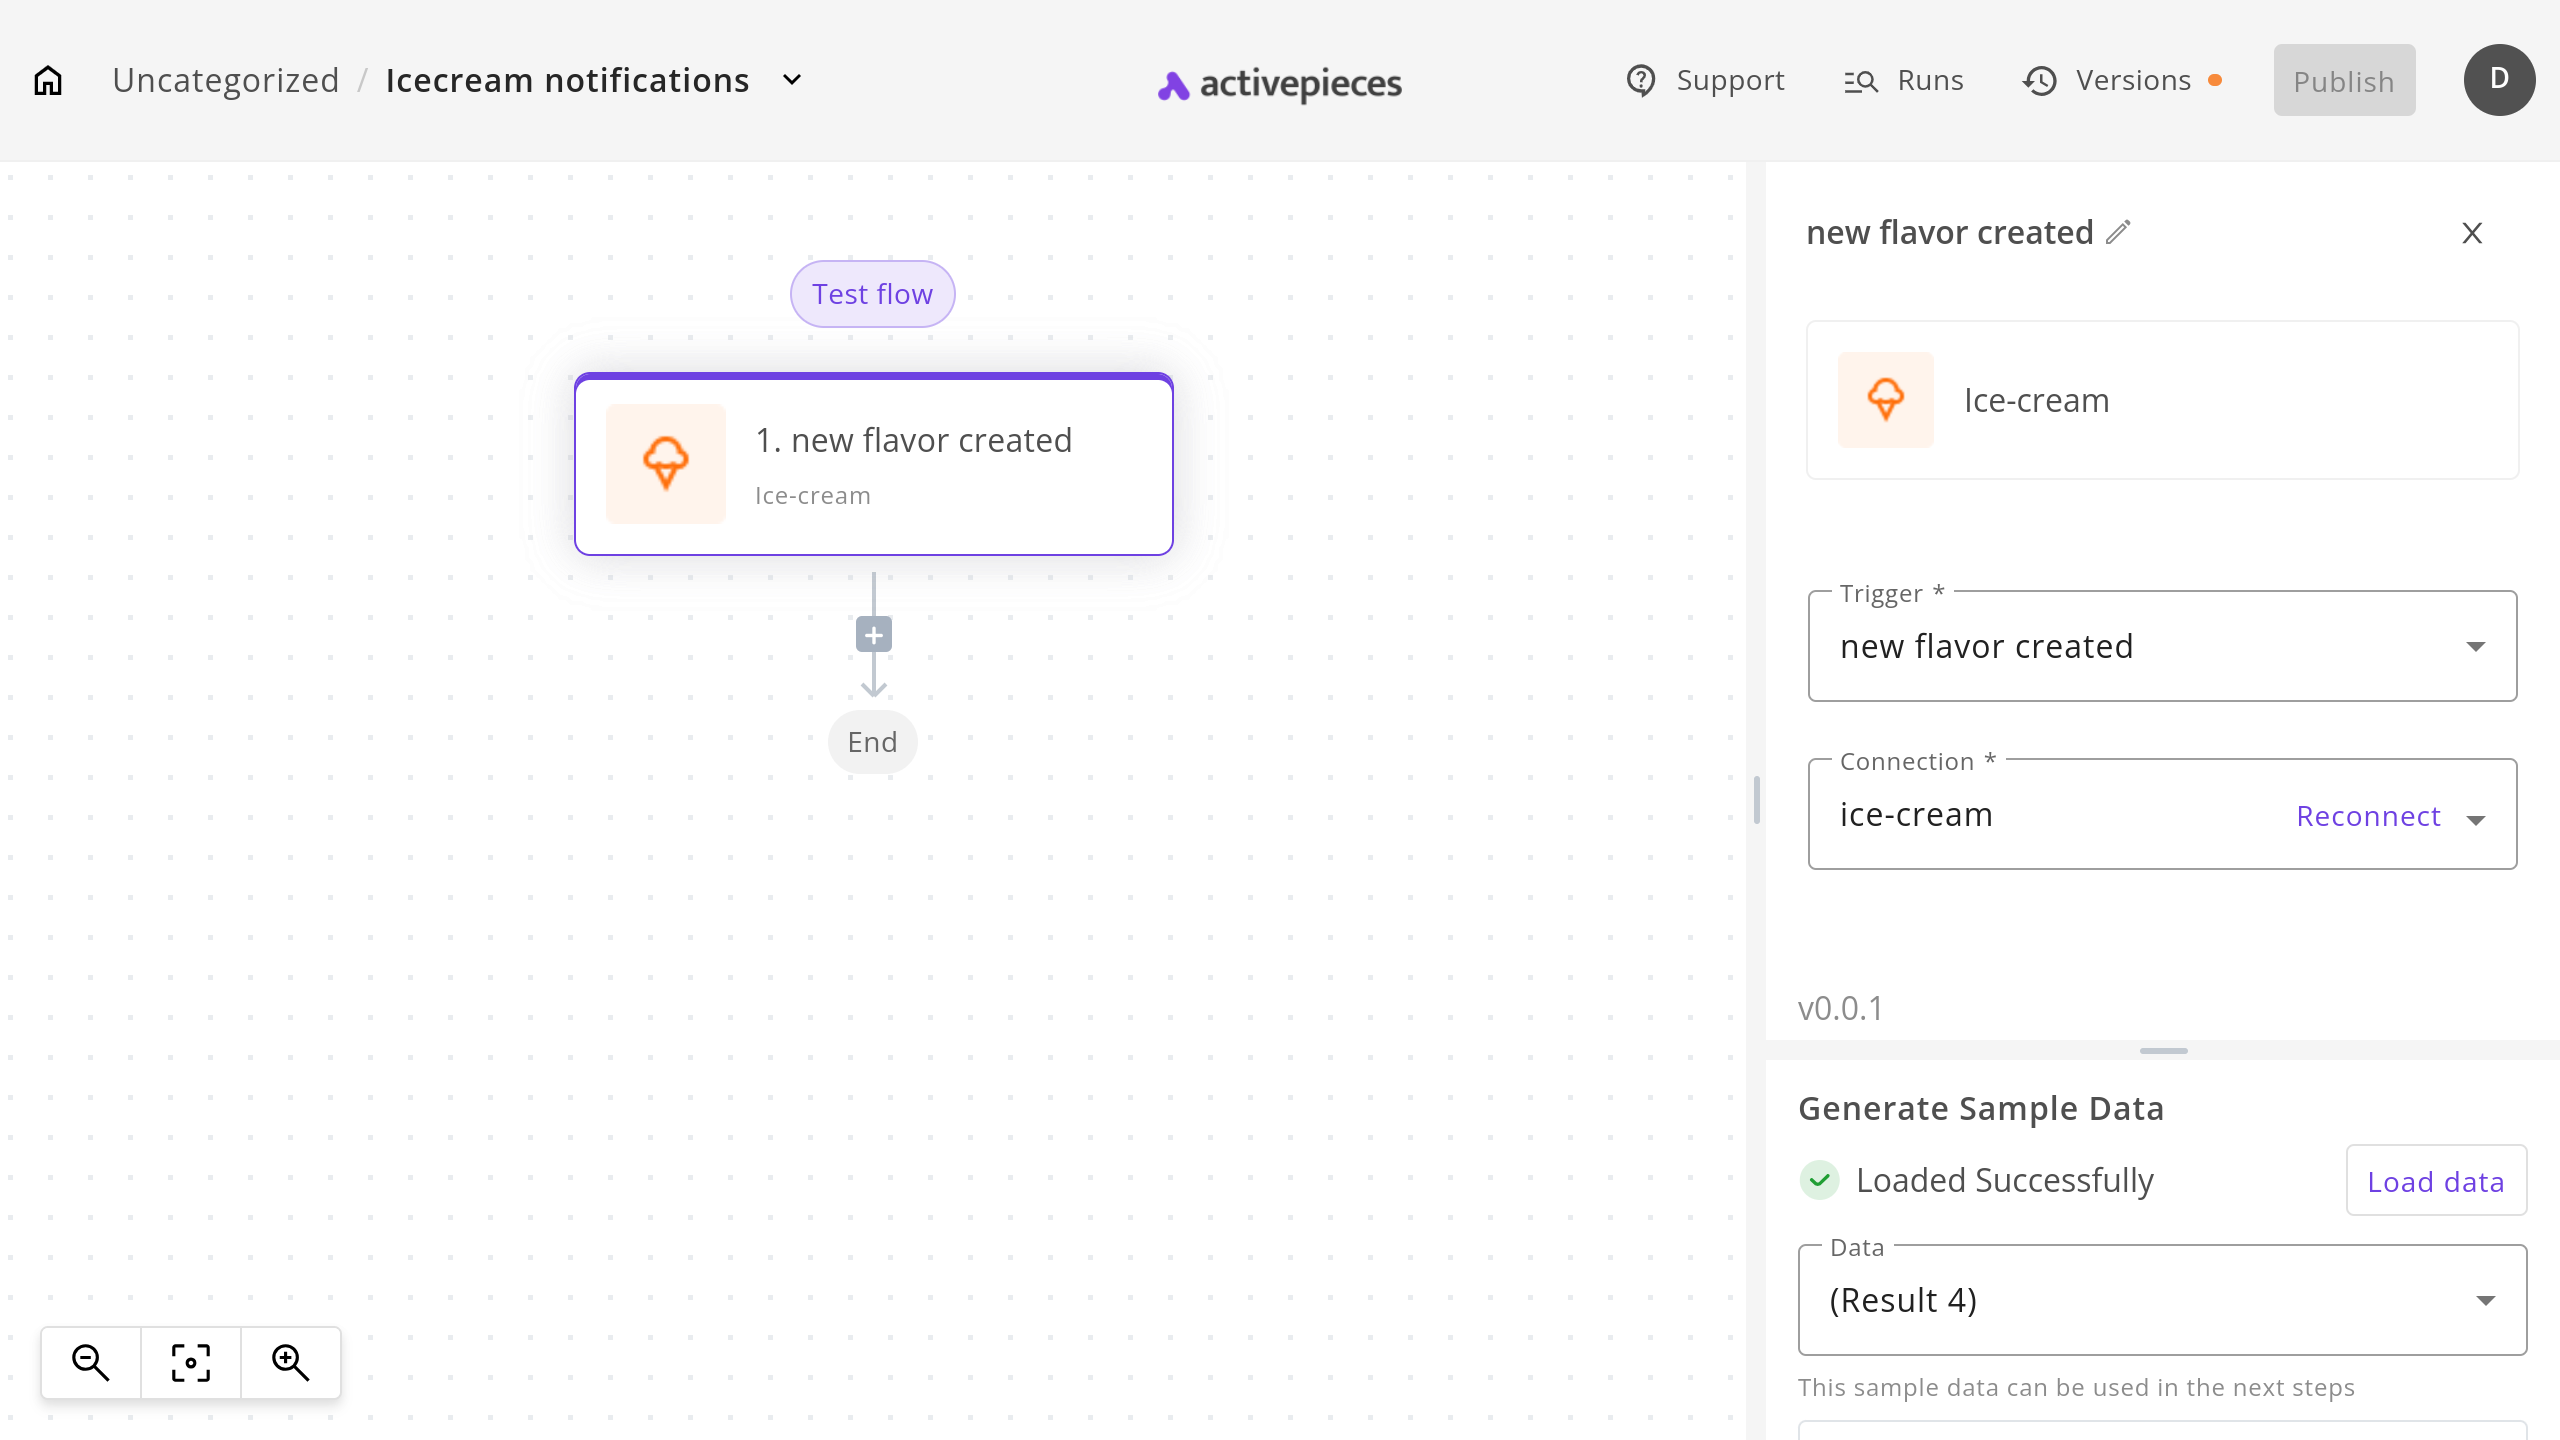Go to the home dashboard icon

point(48,80)
